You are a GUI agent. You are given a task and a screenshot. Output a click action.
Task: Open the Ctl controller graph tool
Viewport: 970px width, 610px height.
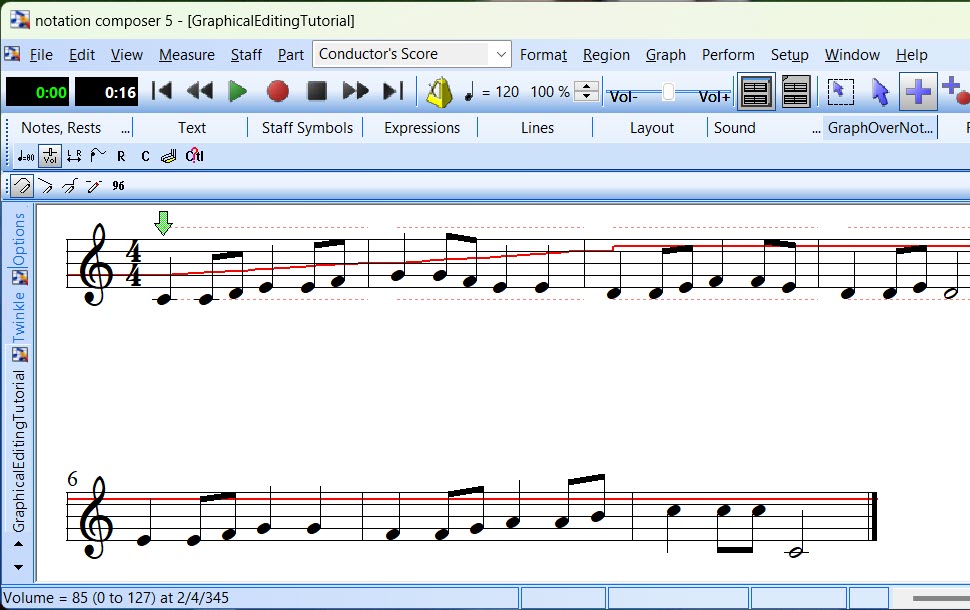[195, 156]
